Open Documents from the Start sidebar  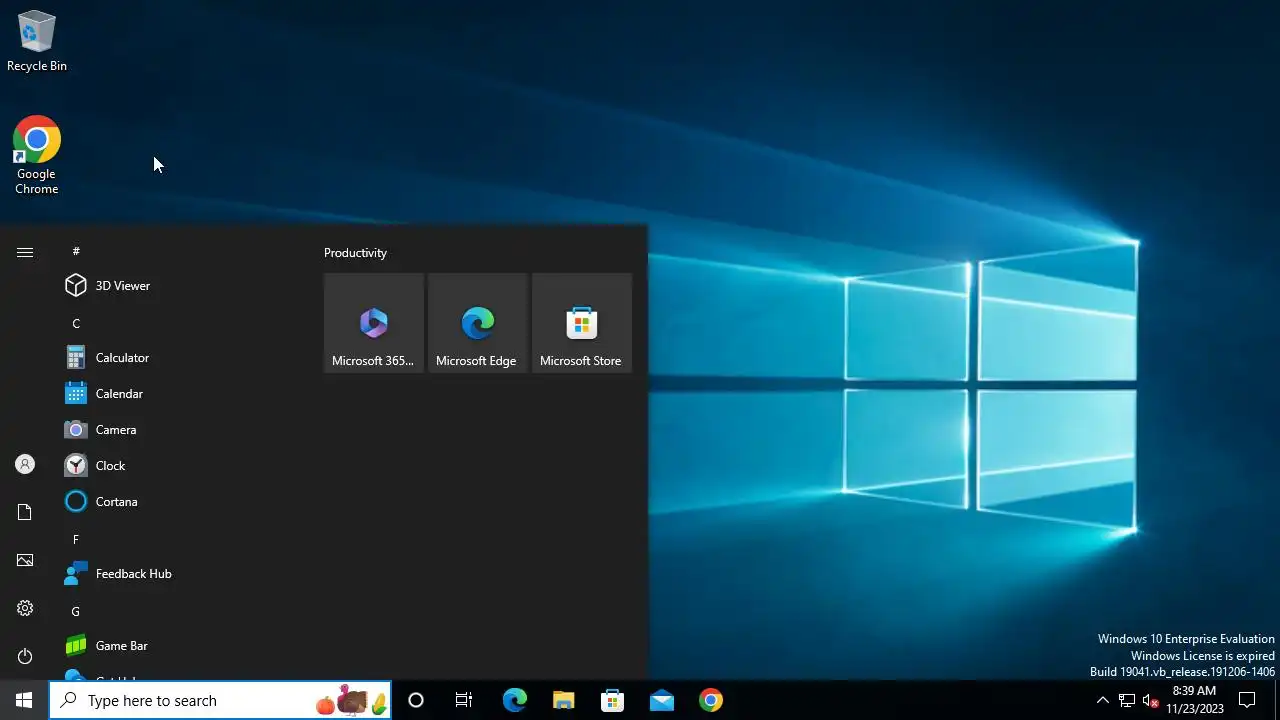coord(25,512)
